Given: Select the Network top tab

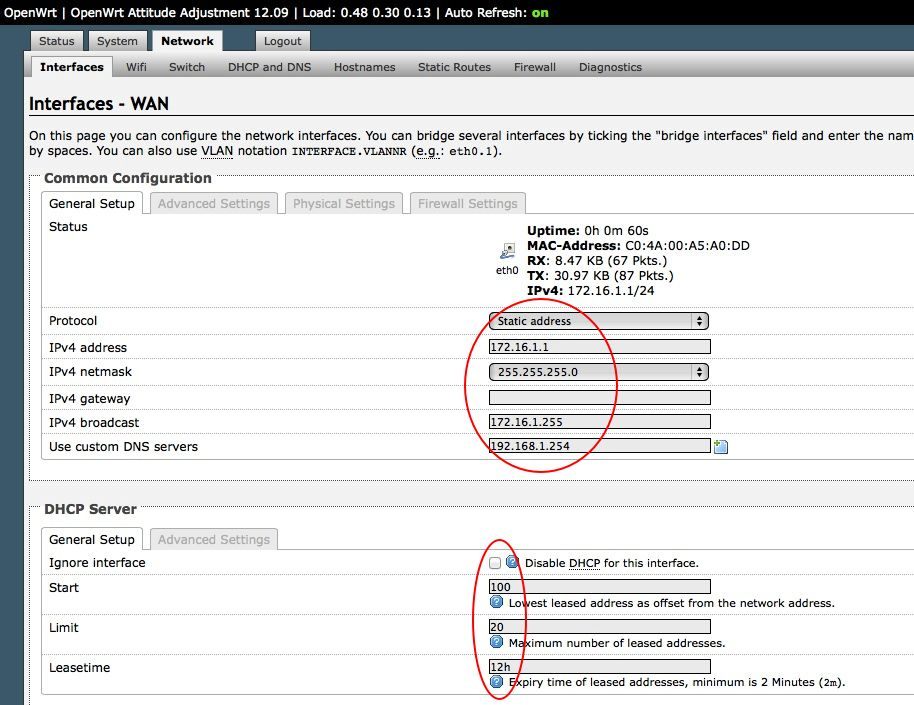Looking at the screenshot, I should (187, 41).
